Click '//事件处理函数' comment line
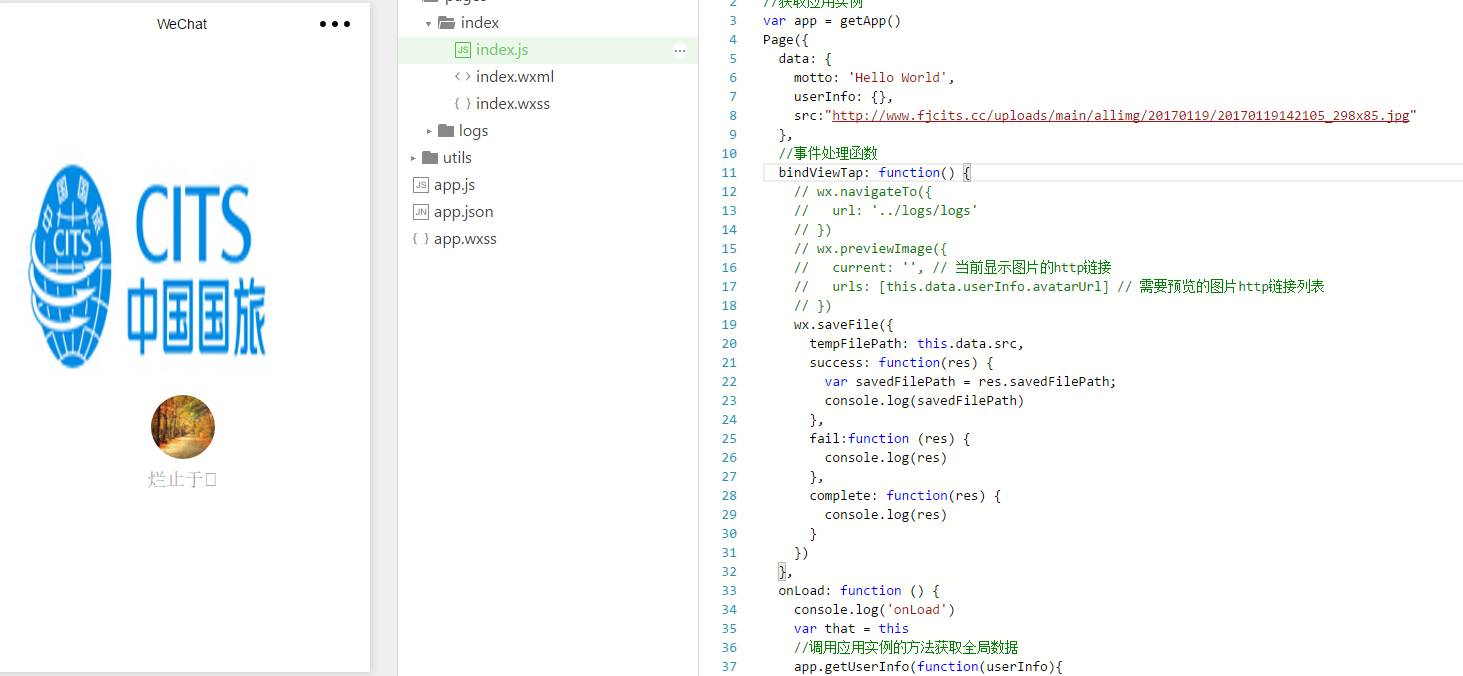Viewport: 1463px width, 676px height. click(x=828, y=153)
